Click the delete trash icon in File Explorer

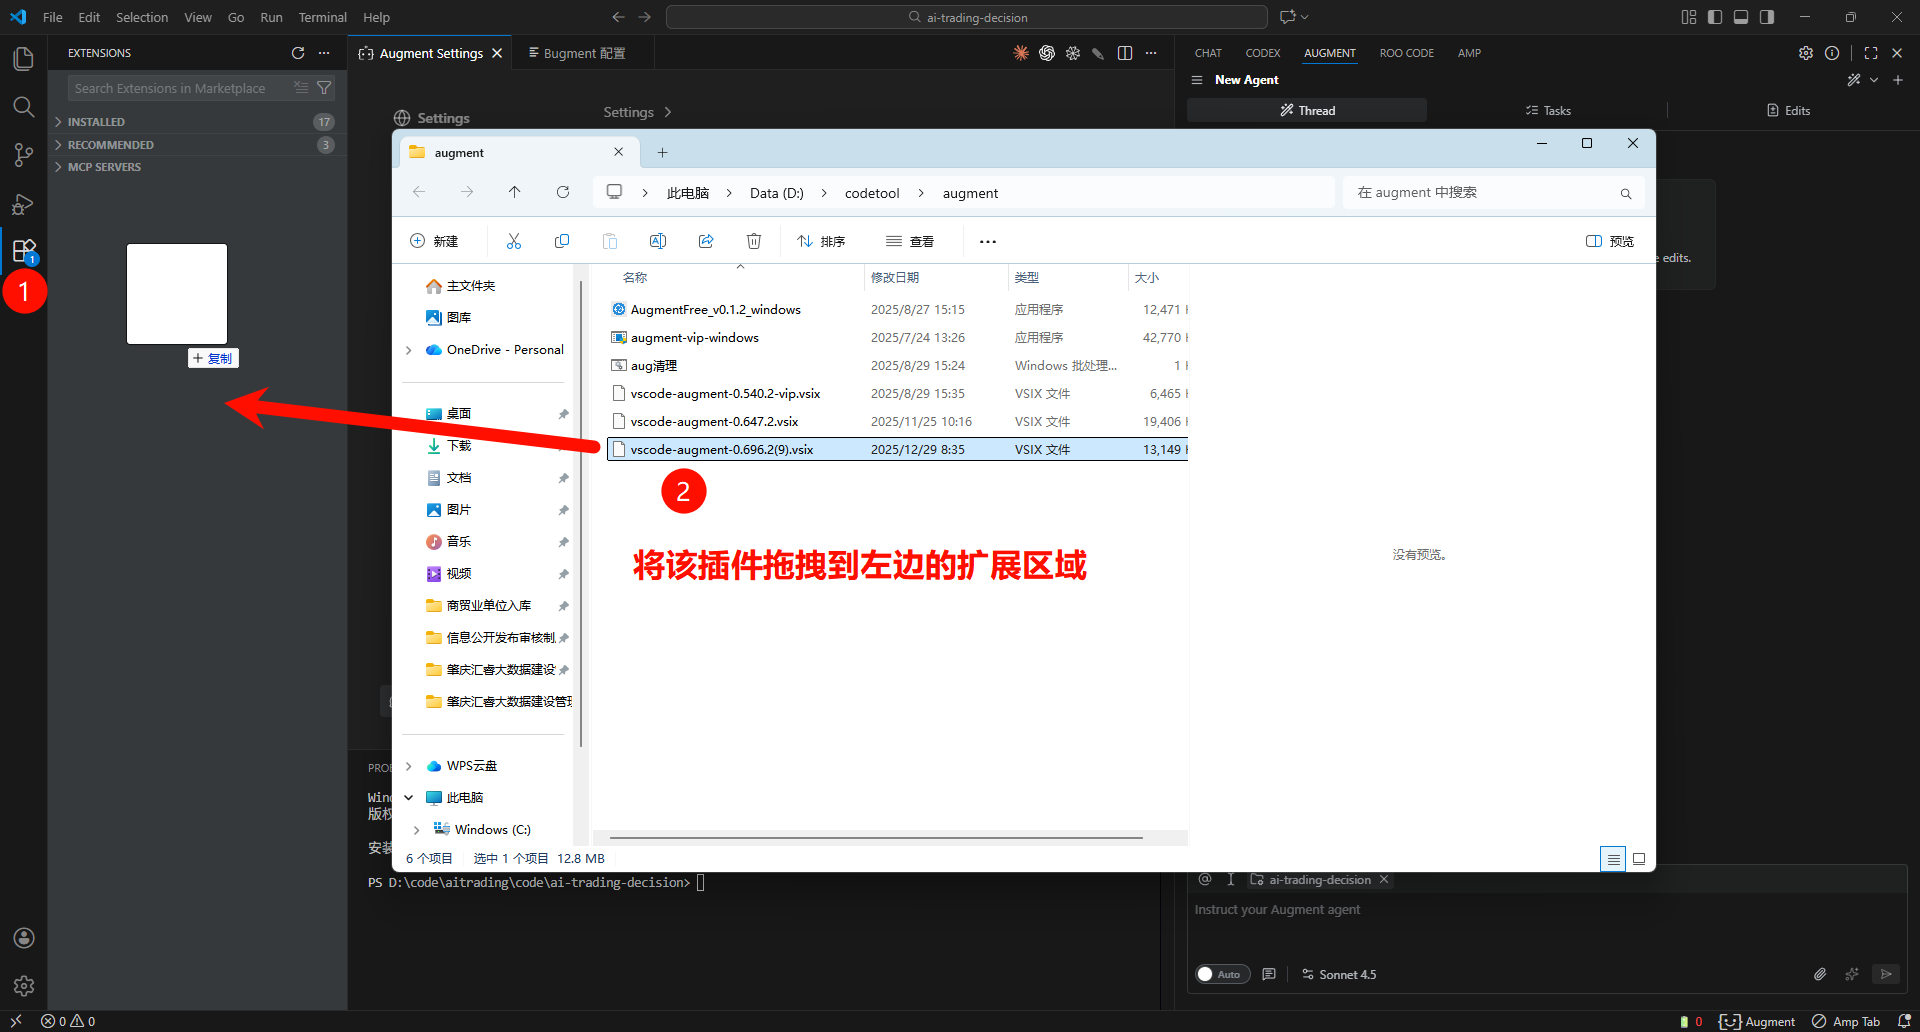coord(754,241)
